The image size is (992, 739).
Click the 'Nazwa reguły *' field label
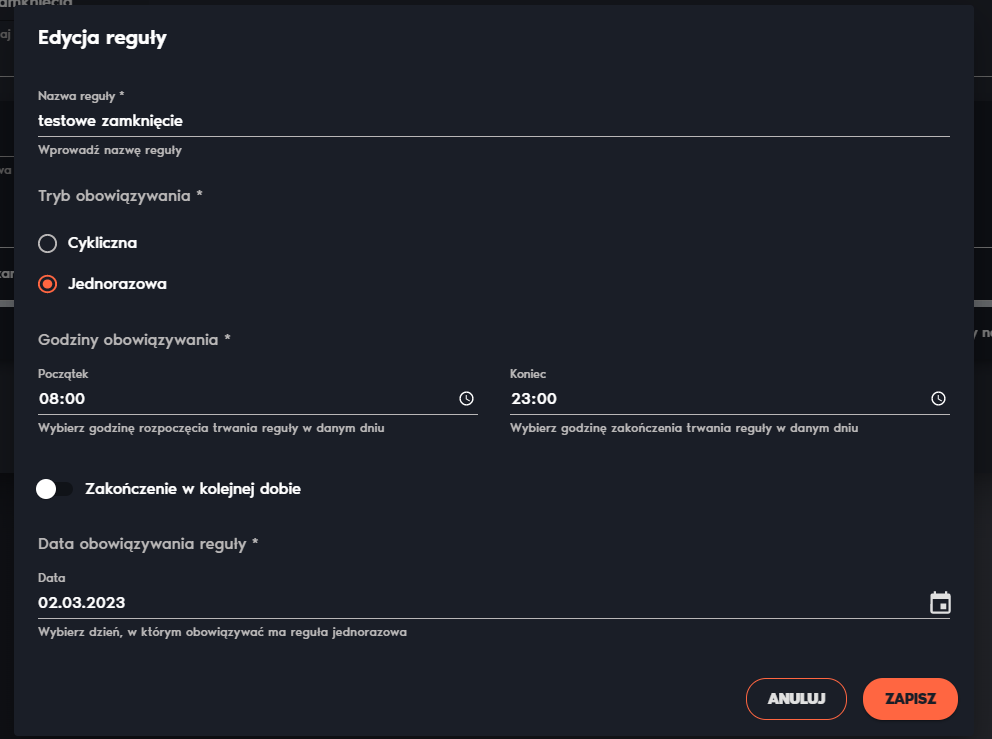pyautogui.click(x=81, y=96)
